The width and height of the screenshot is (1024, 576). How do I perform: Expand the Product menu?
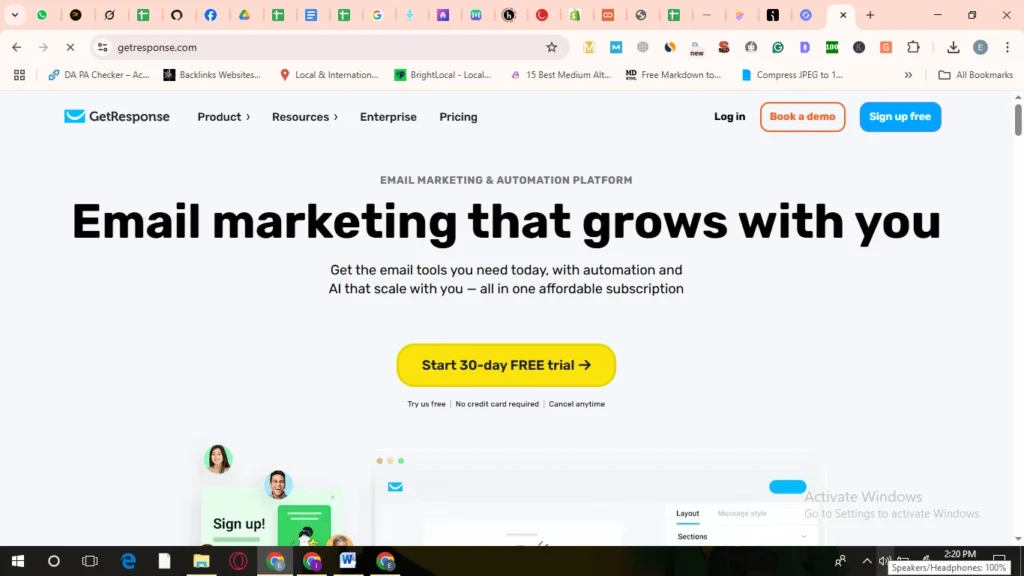click(223, 117)
